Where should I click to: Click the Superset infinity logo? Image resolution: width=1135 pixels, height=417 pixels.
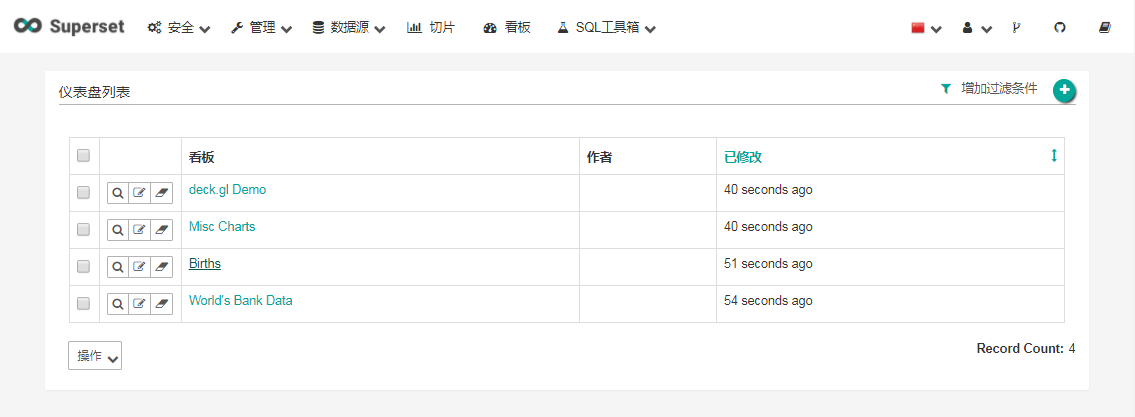click(x=28, y=26)
